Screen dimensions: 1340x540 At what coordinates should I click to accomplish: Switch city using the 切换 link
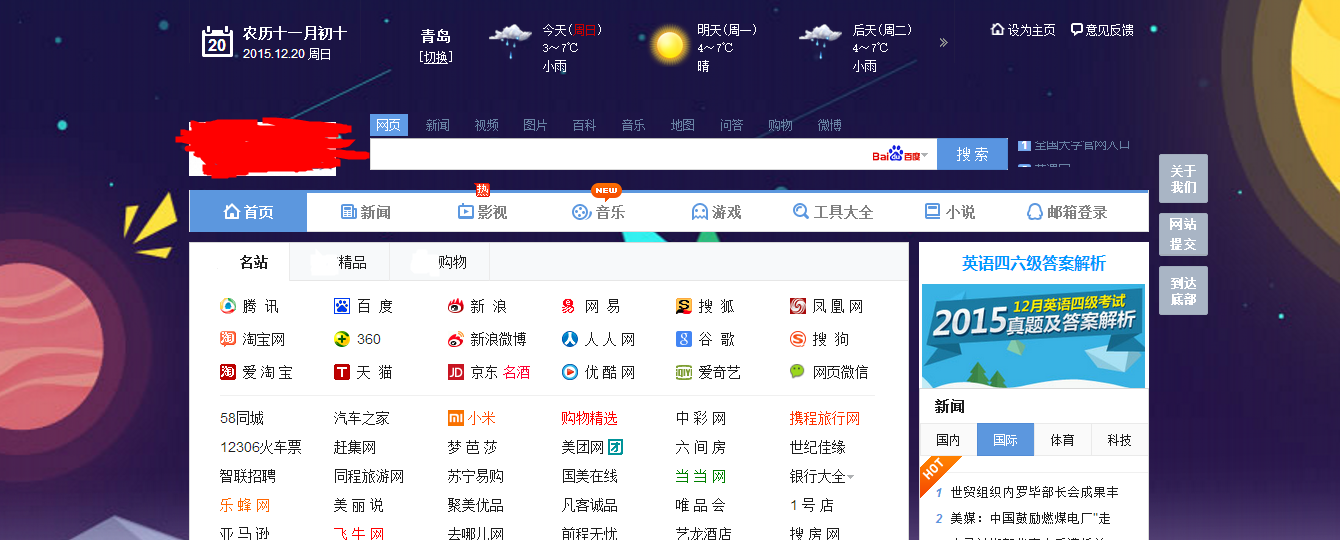[436, 57]
